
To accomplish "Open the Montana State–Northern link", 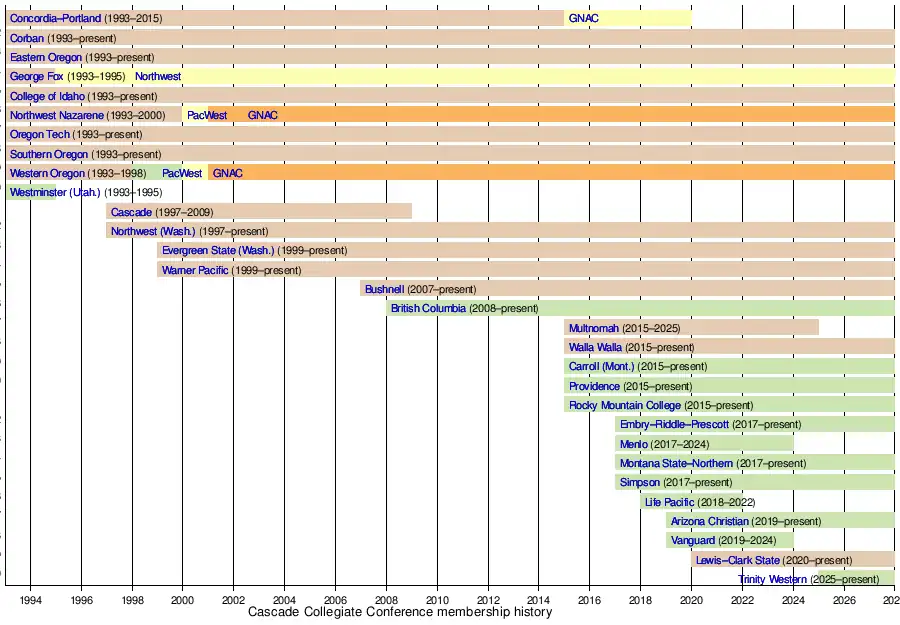I will tap(676, 463).
